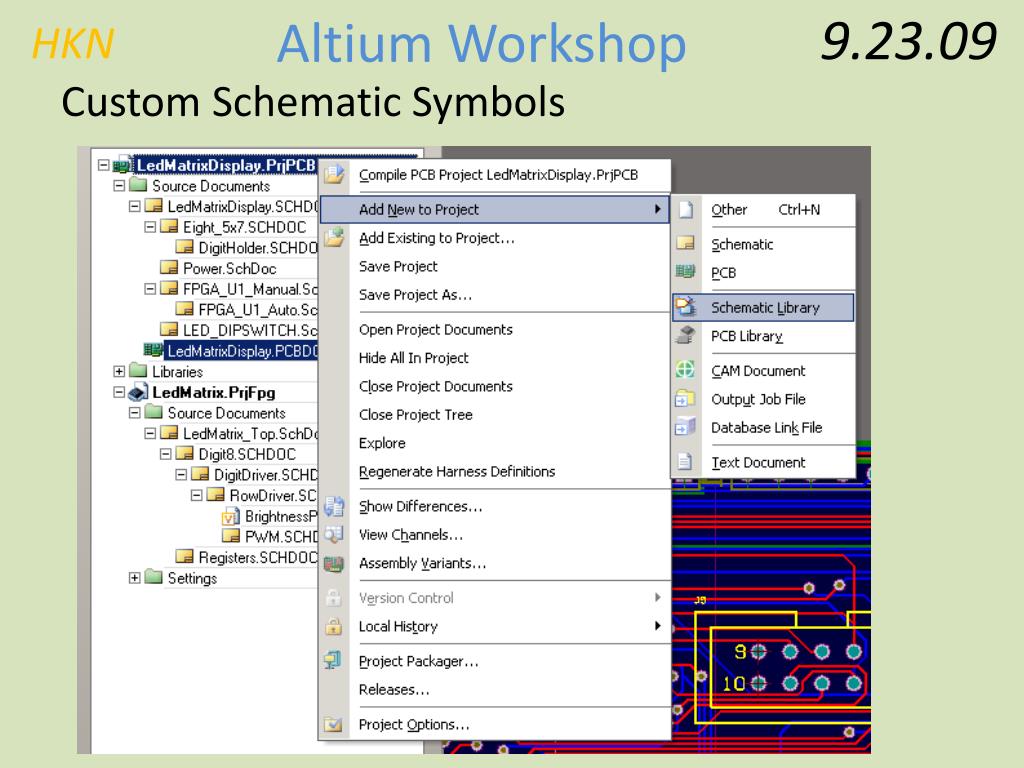Open the Add New to Project submenu
Image resolution: width=1024 pixels, height=768 pixels.
[495, 210]
